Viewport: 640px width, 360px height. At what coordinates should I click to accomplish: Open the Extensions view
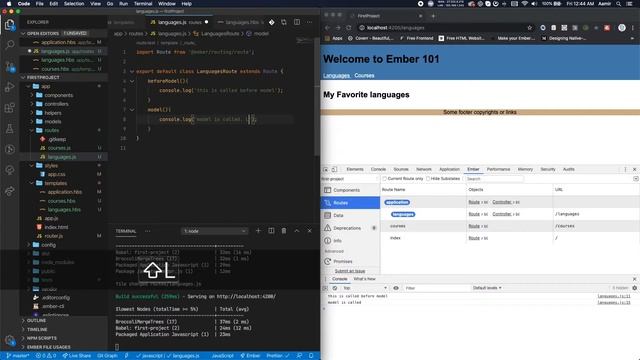9,108
